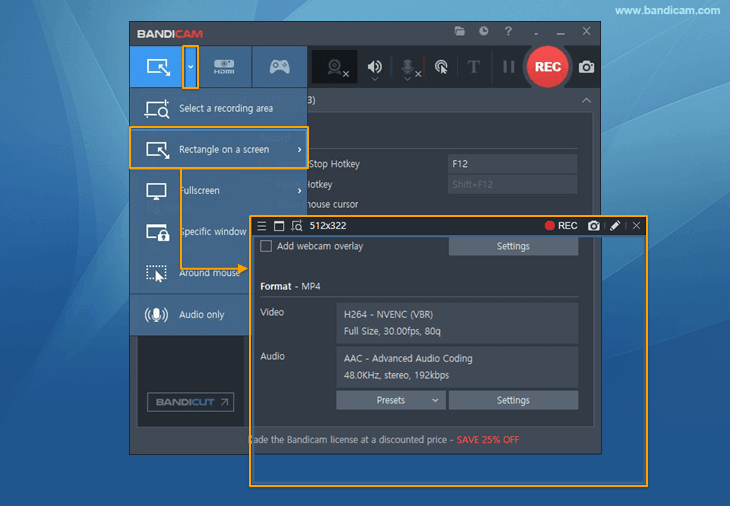Screen dimensions: 730x506
Task: Choose Rectangle on a screen menu item
Action: [218, 149]
